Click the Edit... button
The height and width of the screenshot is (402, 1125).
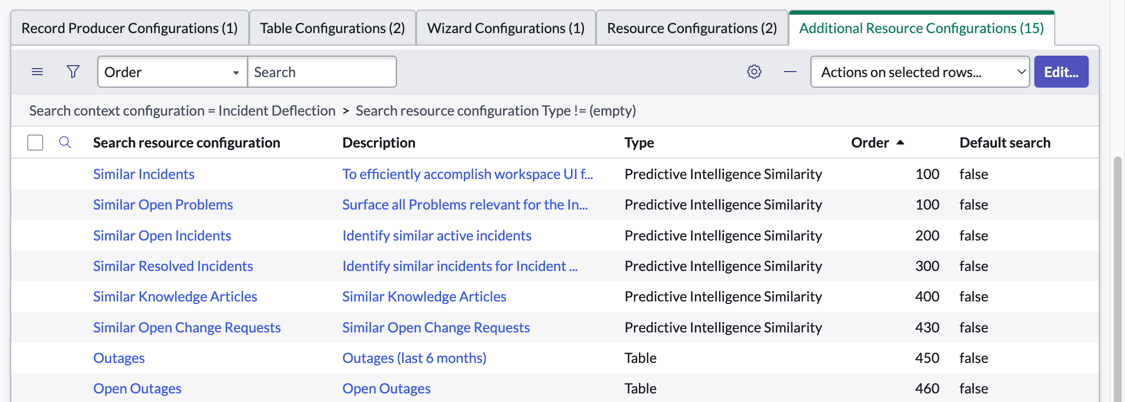click(x=1061, y=72)
